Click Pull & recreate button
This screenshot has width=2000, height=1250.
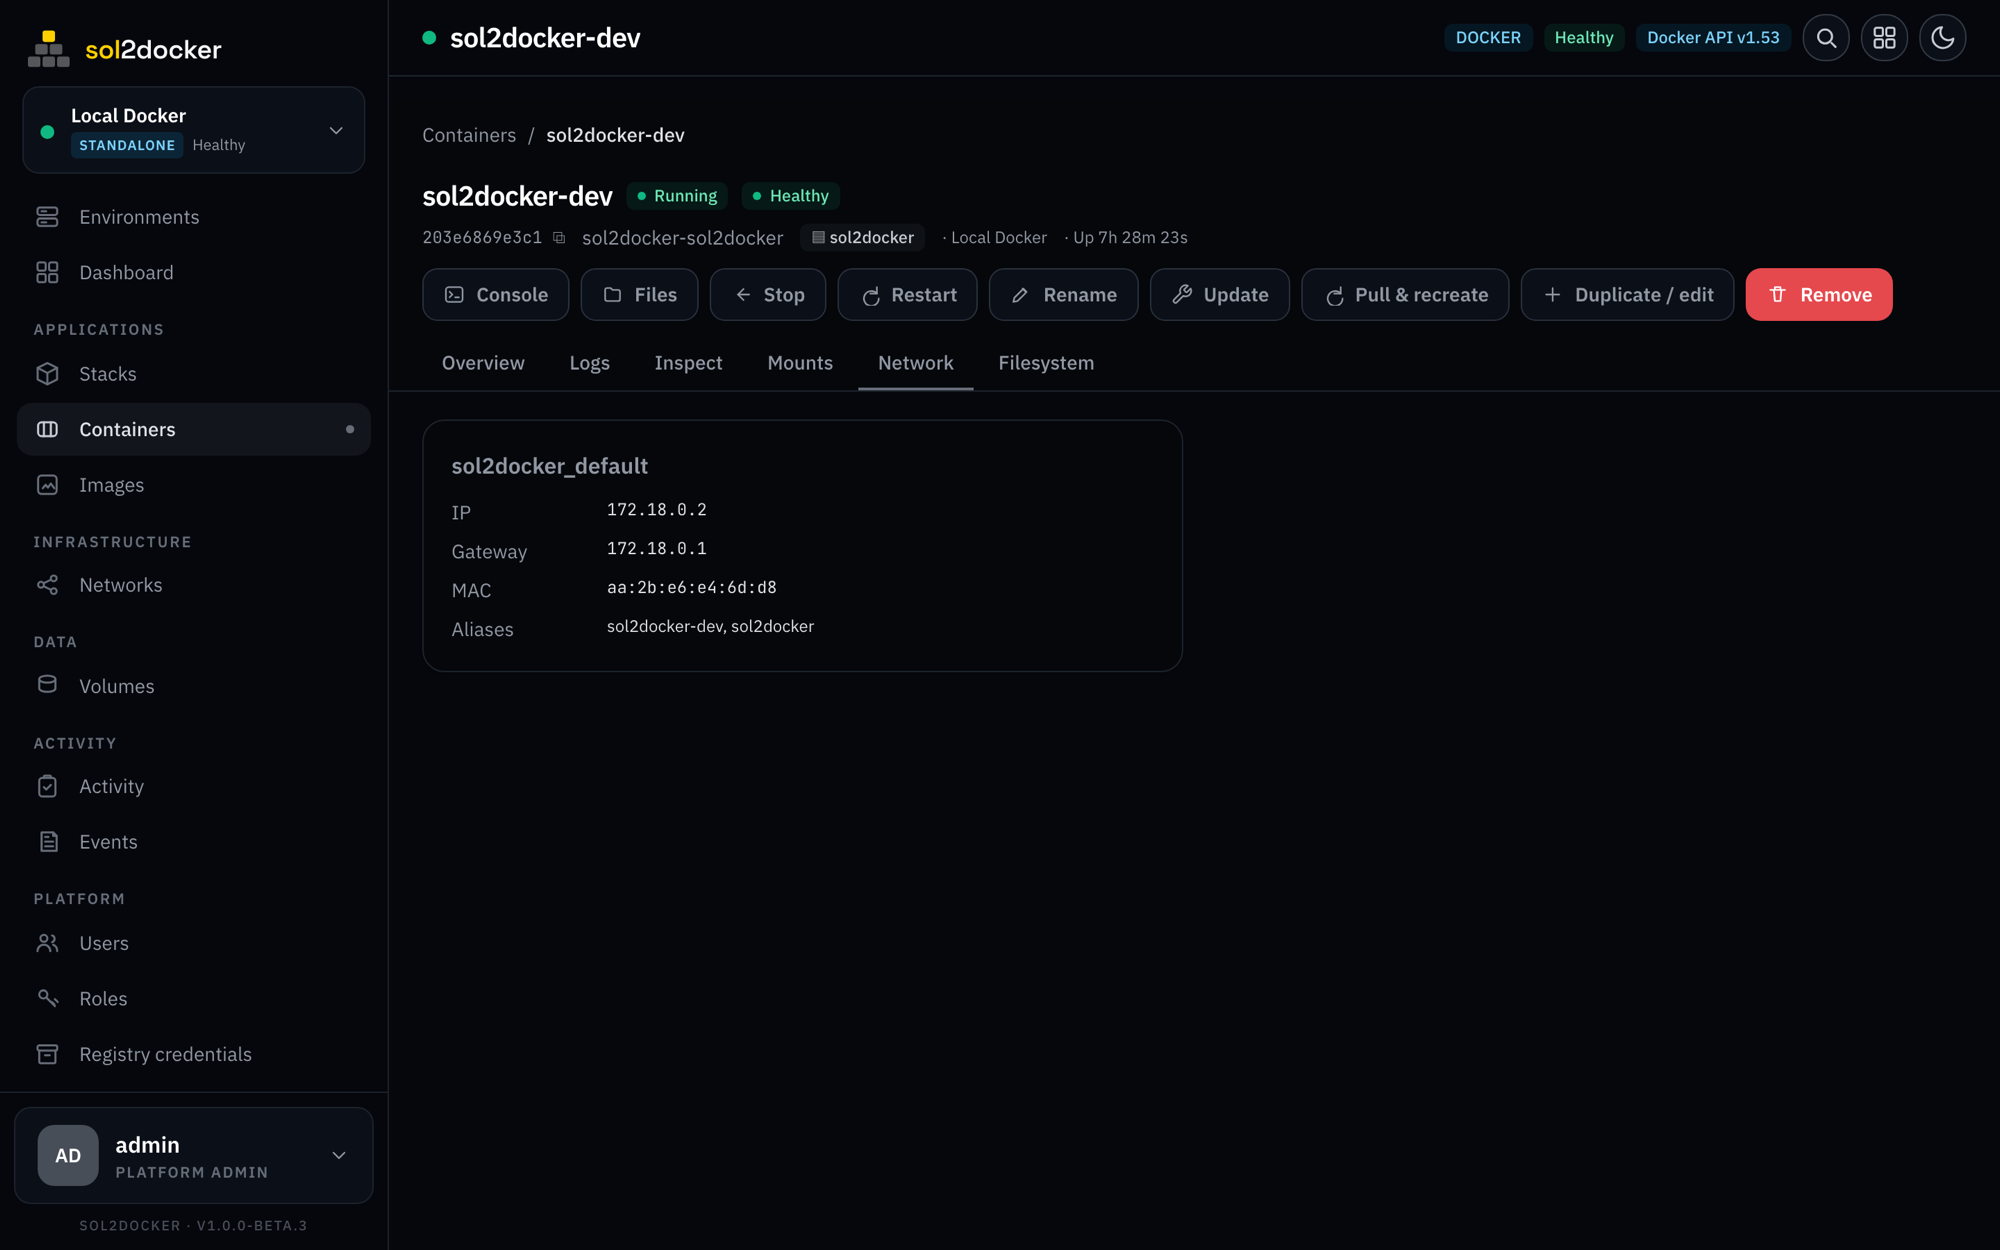click(1405, 294)
